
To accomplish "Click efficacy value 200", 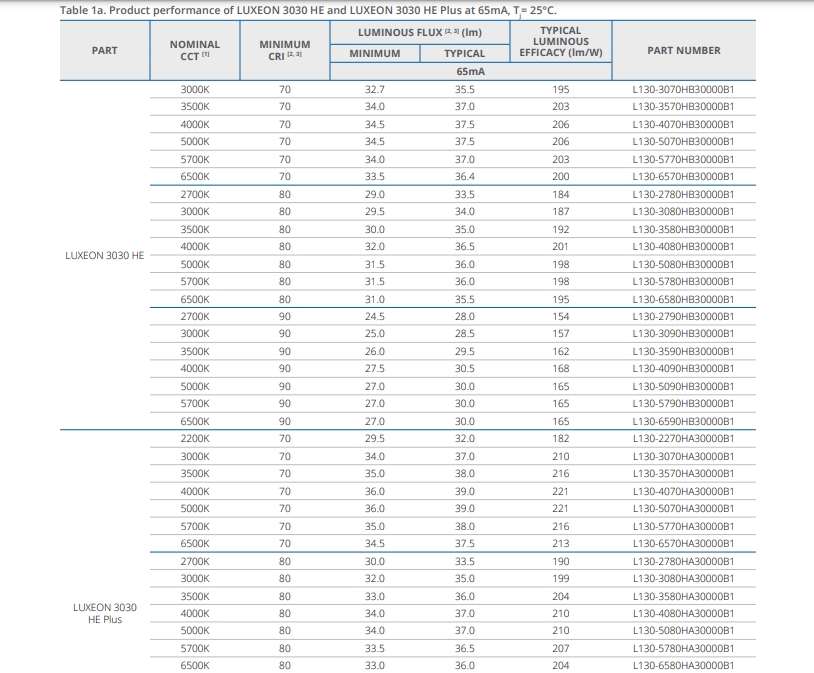I will click(x=561, y=177).
